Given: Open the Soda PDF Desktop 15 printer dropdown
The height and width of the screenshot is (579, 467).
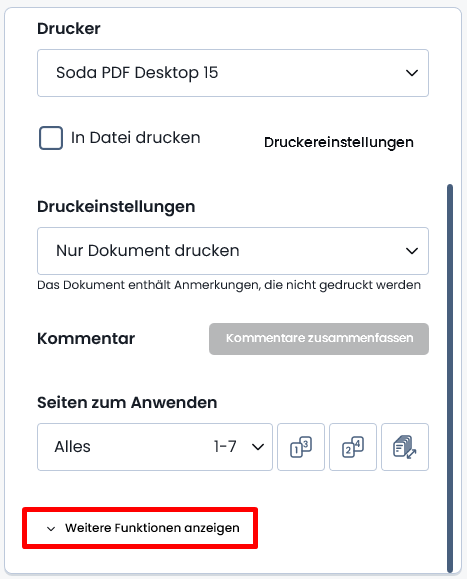Looking at the screenshot, I should click(x=233, y=73).
